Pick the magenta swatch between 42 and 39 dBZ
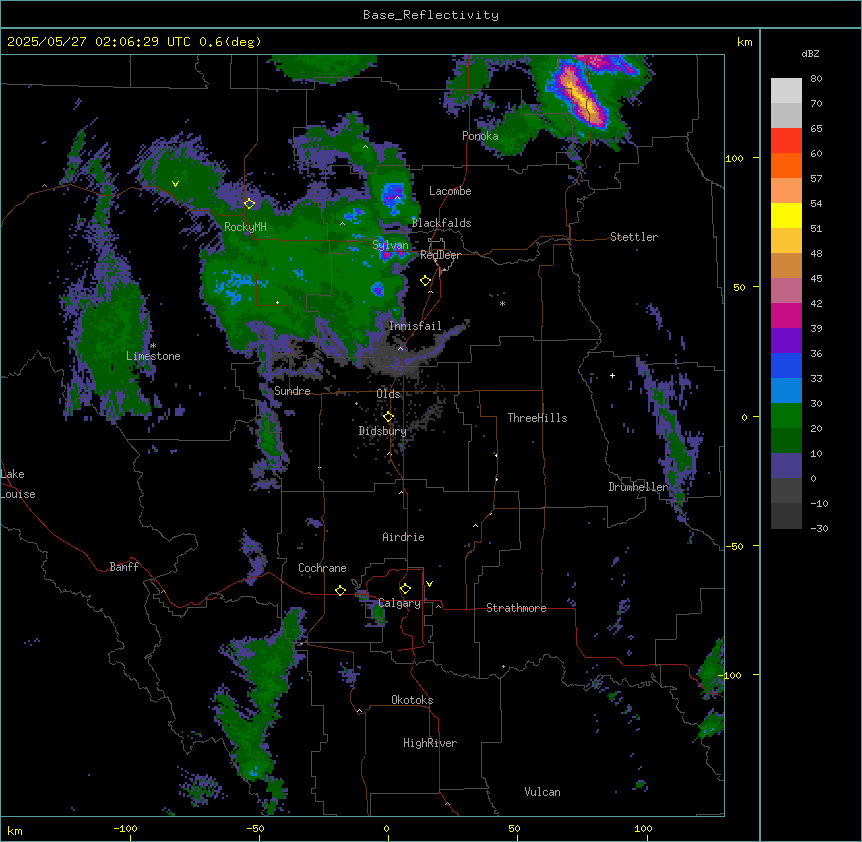The height and width of the screenshot is (842, 862). (x=786, y=315)
